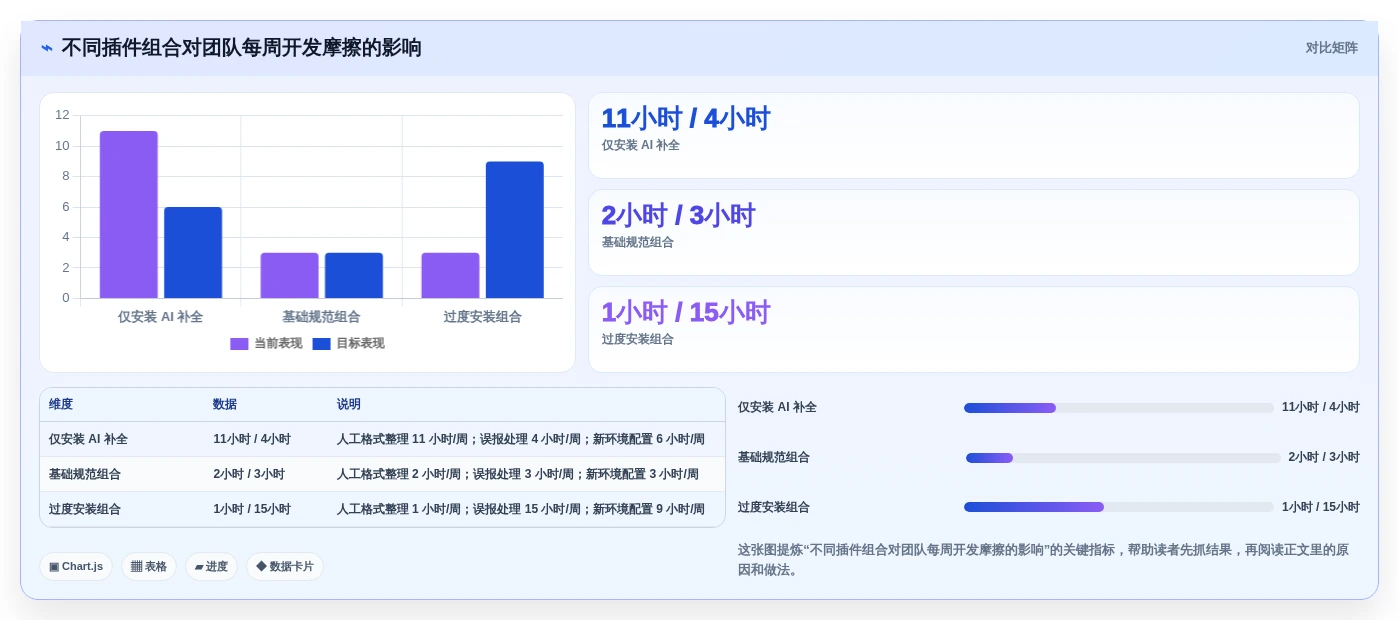Select the 数据卡片 tag chip
Viewport: 1399px width, 620px height.
285,566
